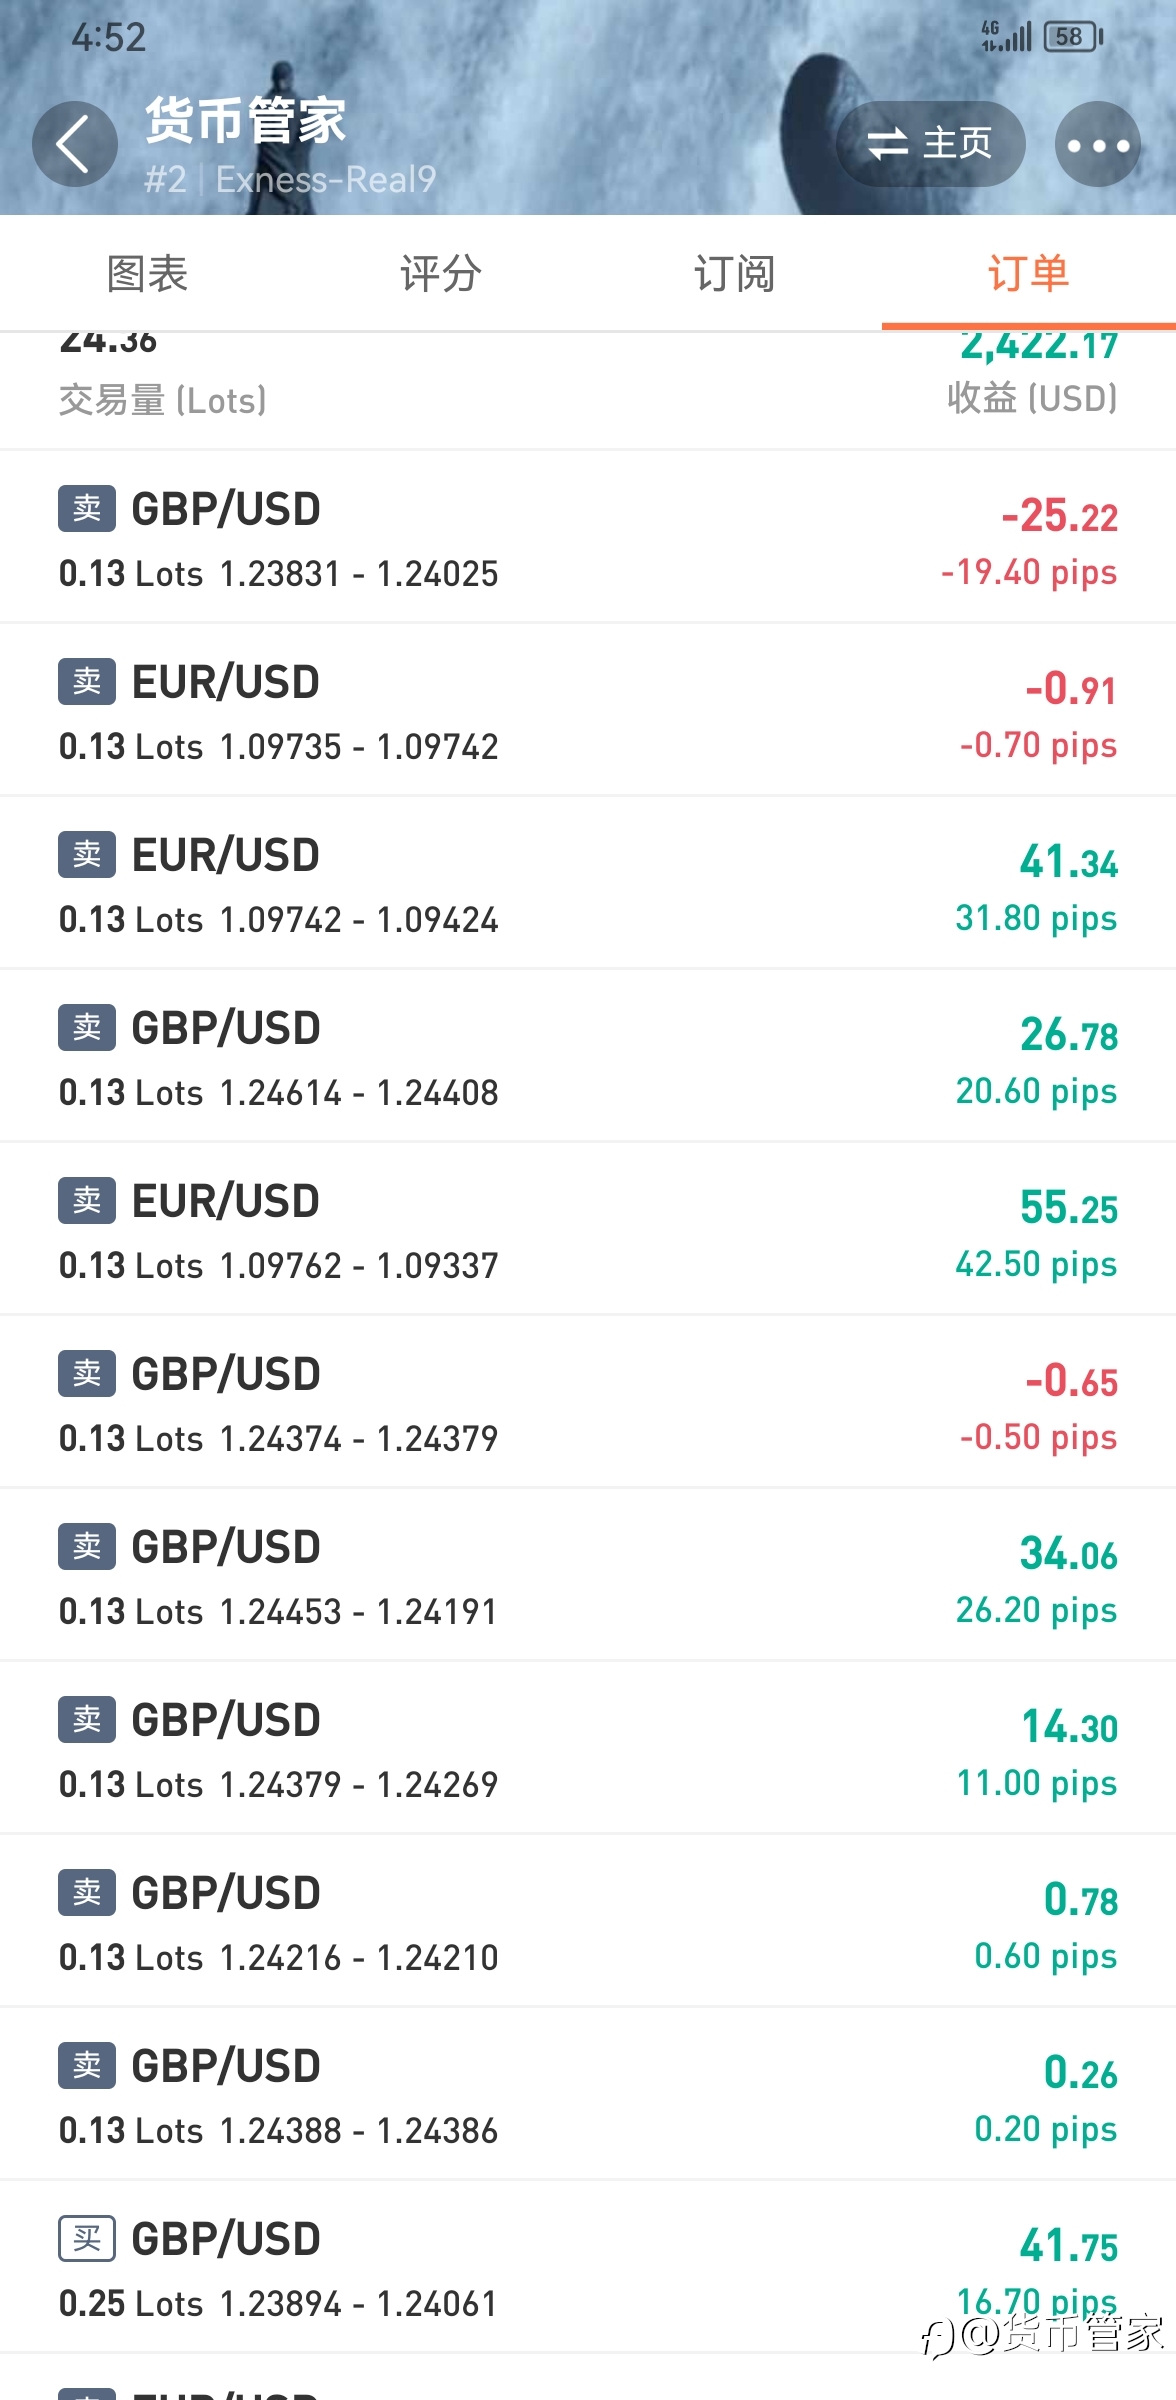Image resolution: width=1176 pixels, height=2400 pixels.
Task: Switch to the 图表 tab
Action: (x=147, y=273)
